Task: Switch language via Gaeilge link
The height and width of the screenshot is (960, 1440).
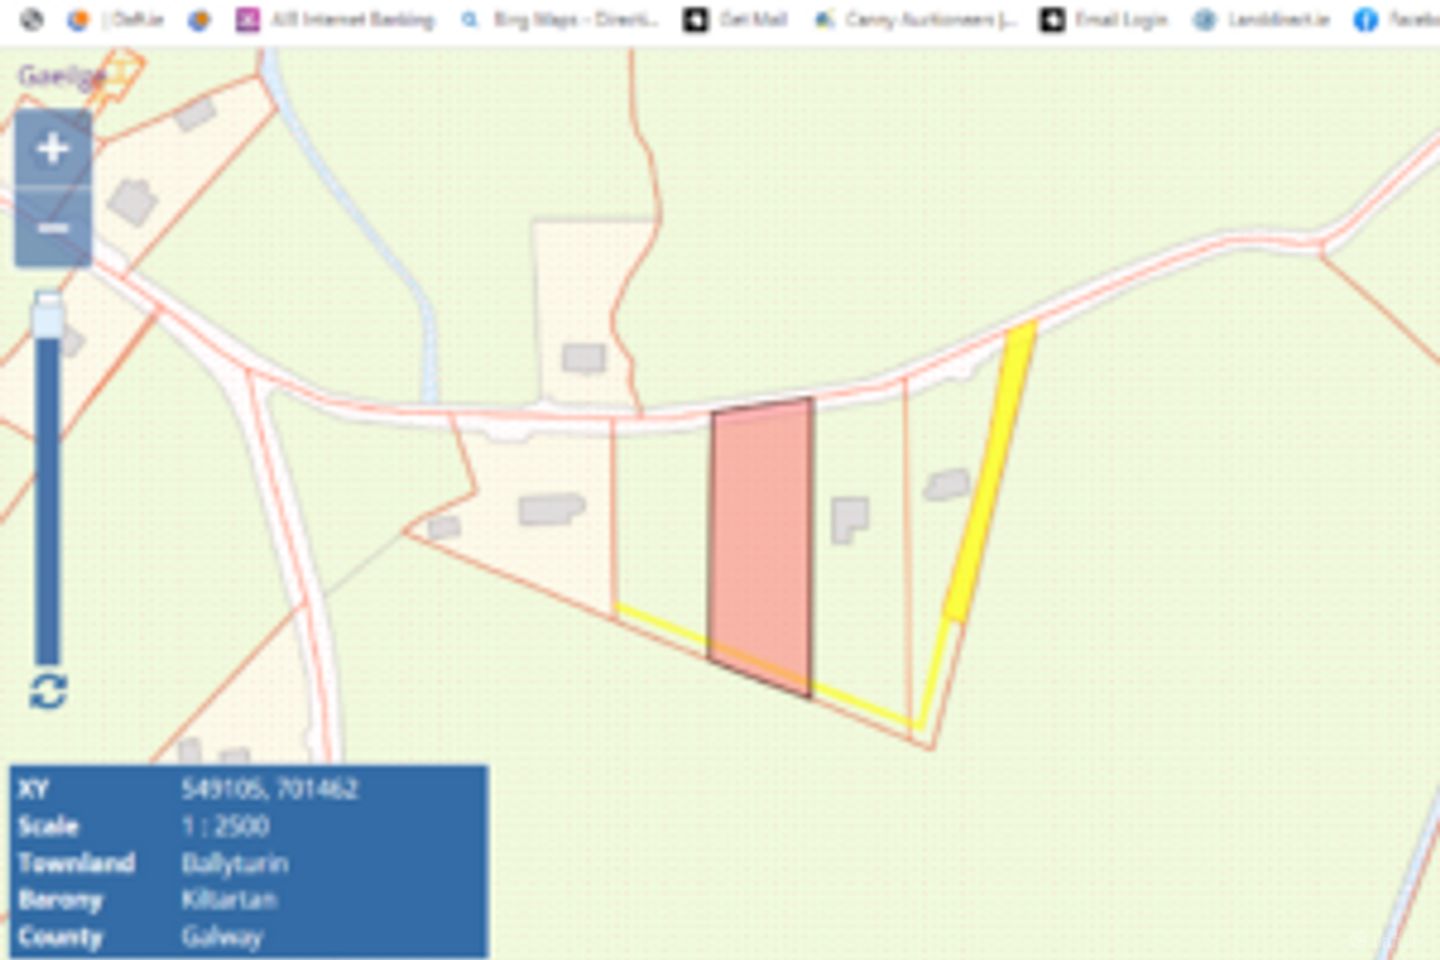Action: pos(60,76)
